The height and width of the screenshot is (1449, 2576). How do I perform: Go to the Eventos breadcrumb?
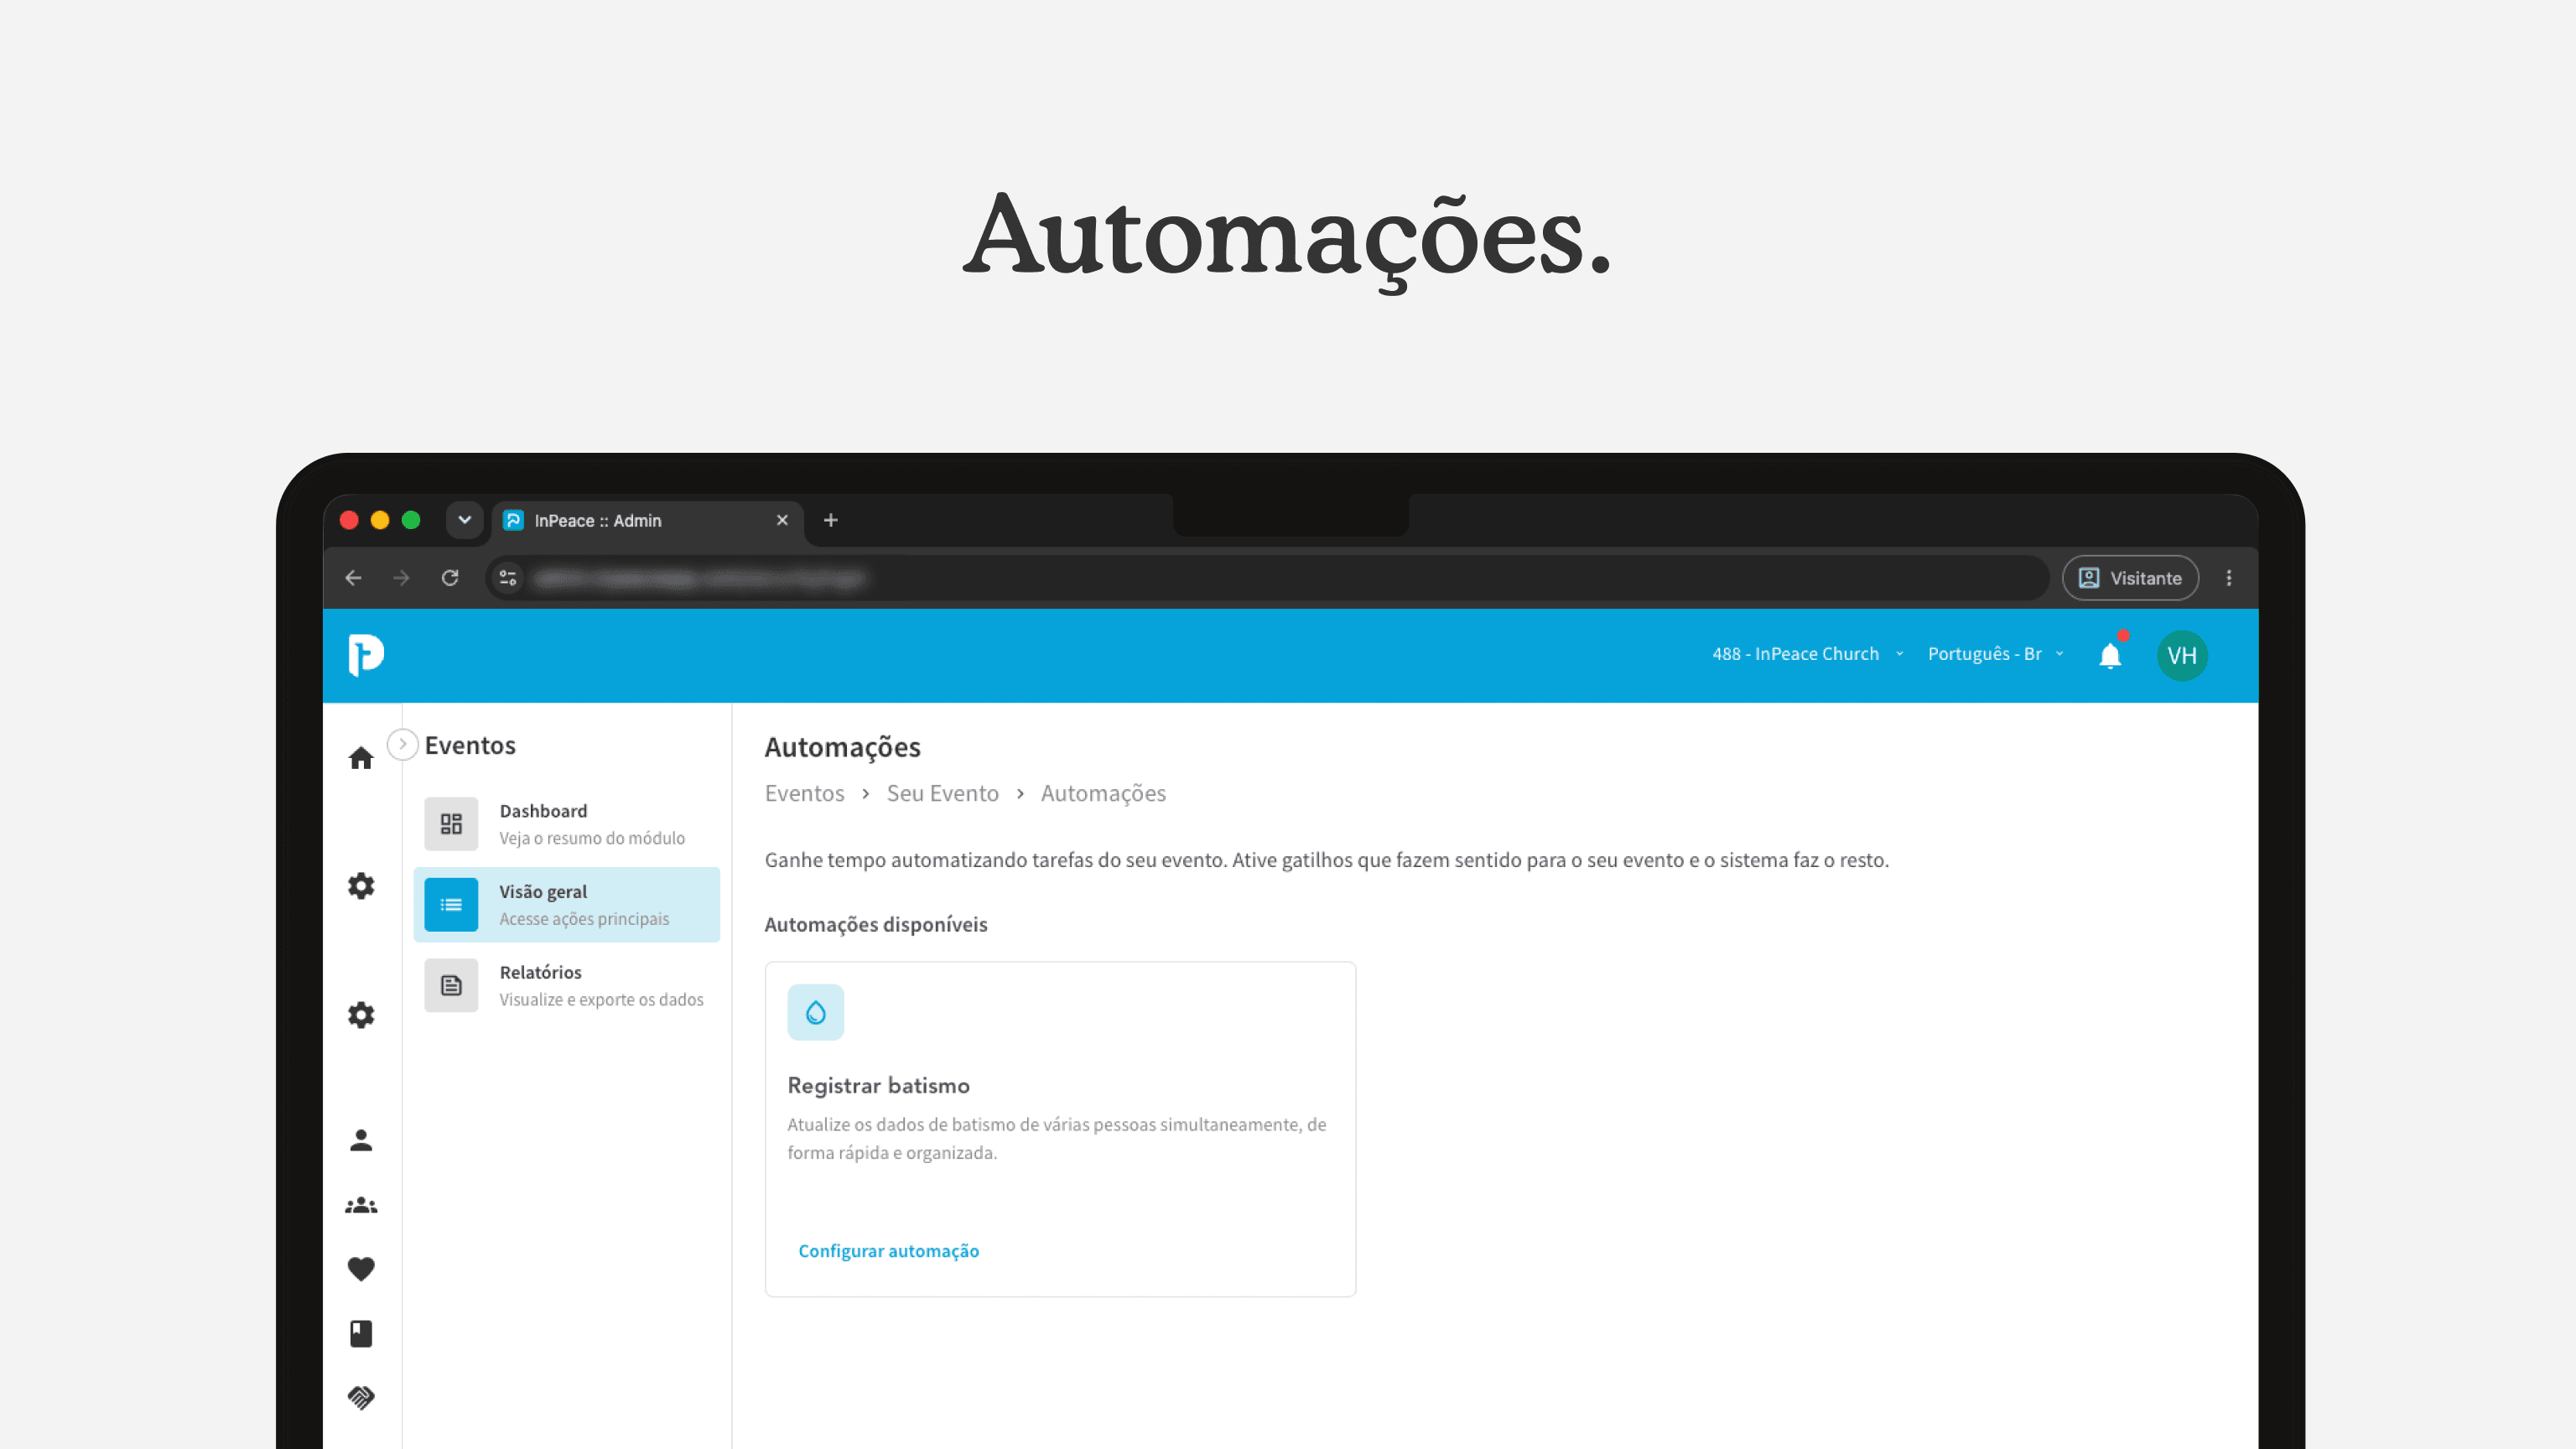(804, 793)
